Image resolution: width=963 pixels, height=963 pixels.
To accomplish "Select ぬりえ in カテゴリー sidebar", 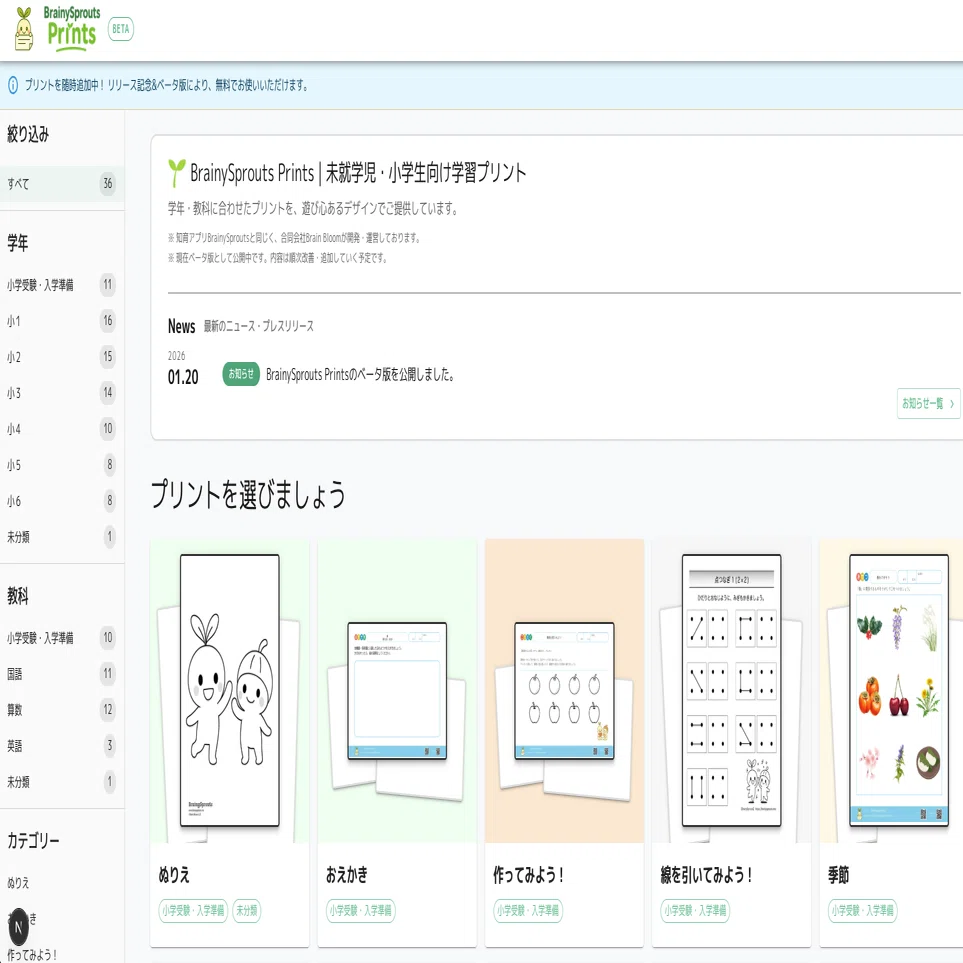I will click(x=62, y=883).
